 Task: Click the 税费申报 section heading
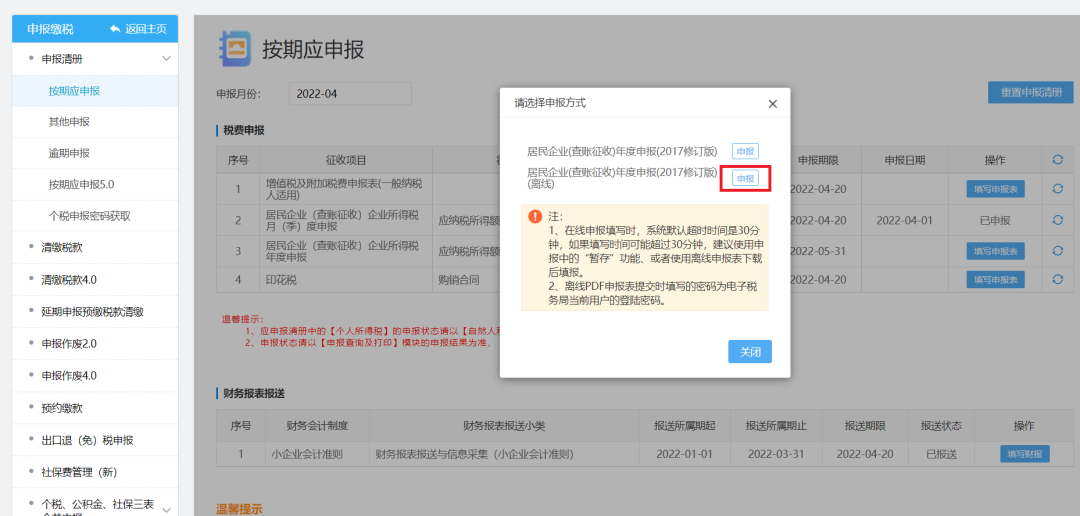(x=244, y=130)
